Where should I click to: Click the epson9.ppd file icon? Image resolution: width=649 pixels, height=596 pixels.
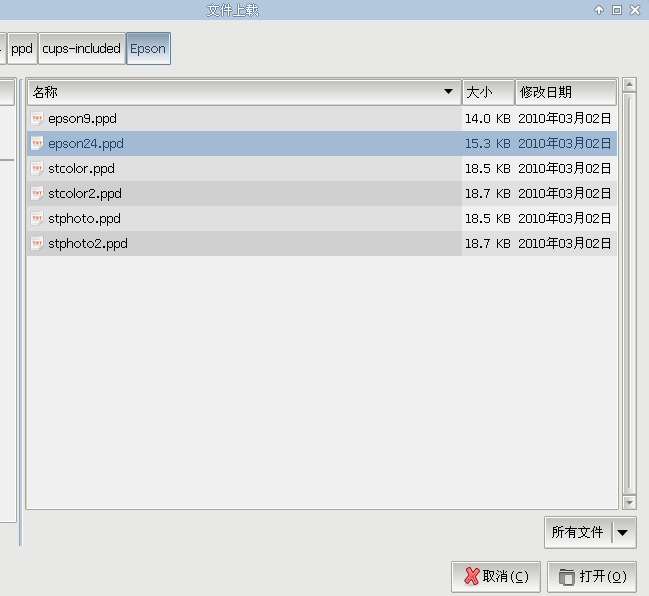pyautogui.click(x=37, y=119)
